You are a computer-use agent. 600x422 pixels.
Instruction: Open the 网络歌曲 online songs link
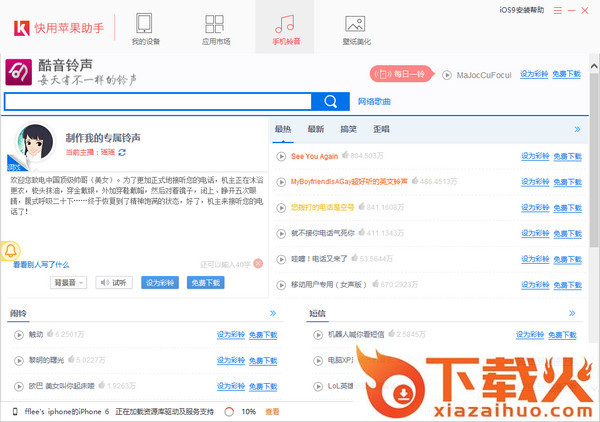373,101
